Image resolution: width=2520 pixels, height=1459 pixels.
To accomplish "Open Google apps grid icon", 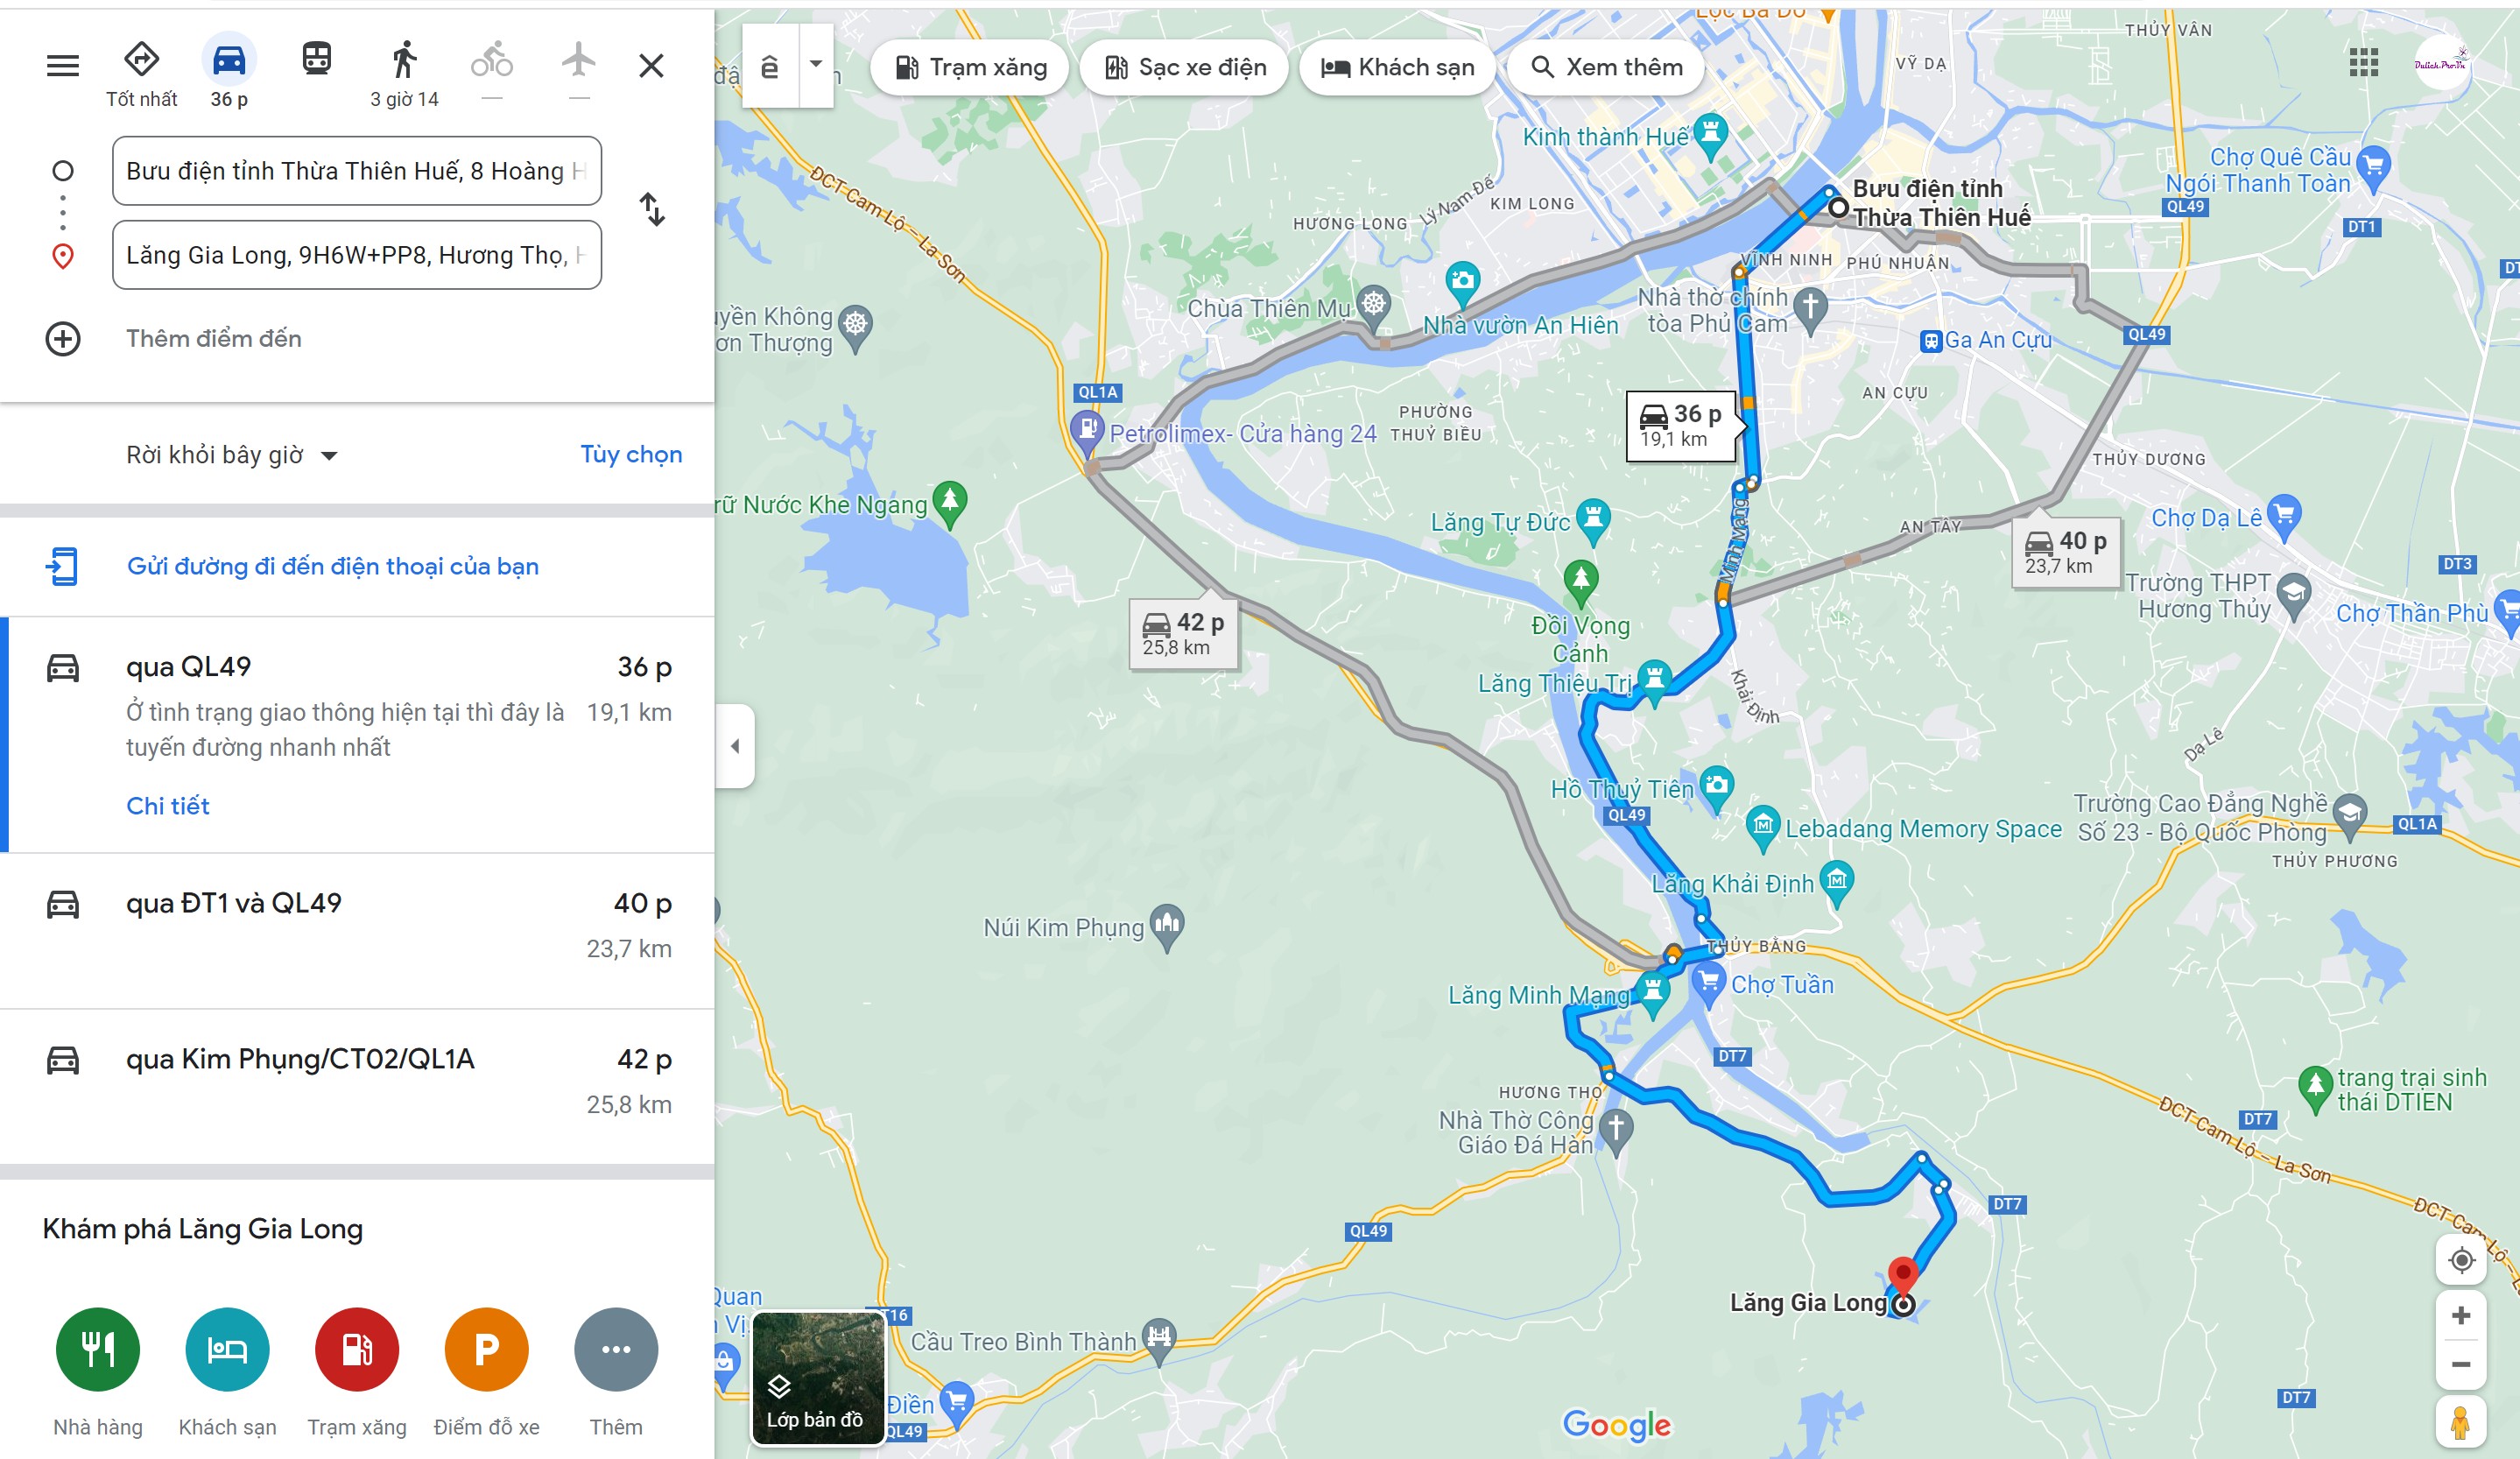I will 2363,63.
